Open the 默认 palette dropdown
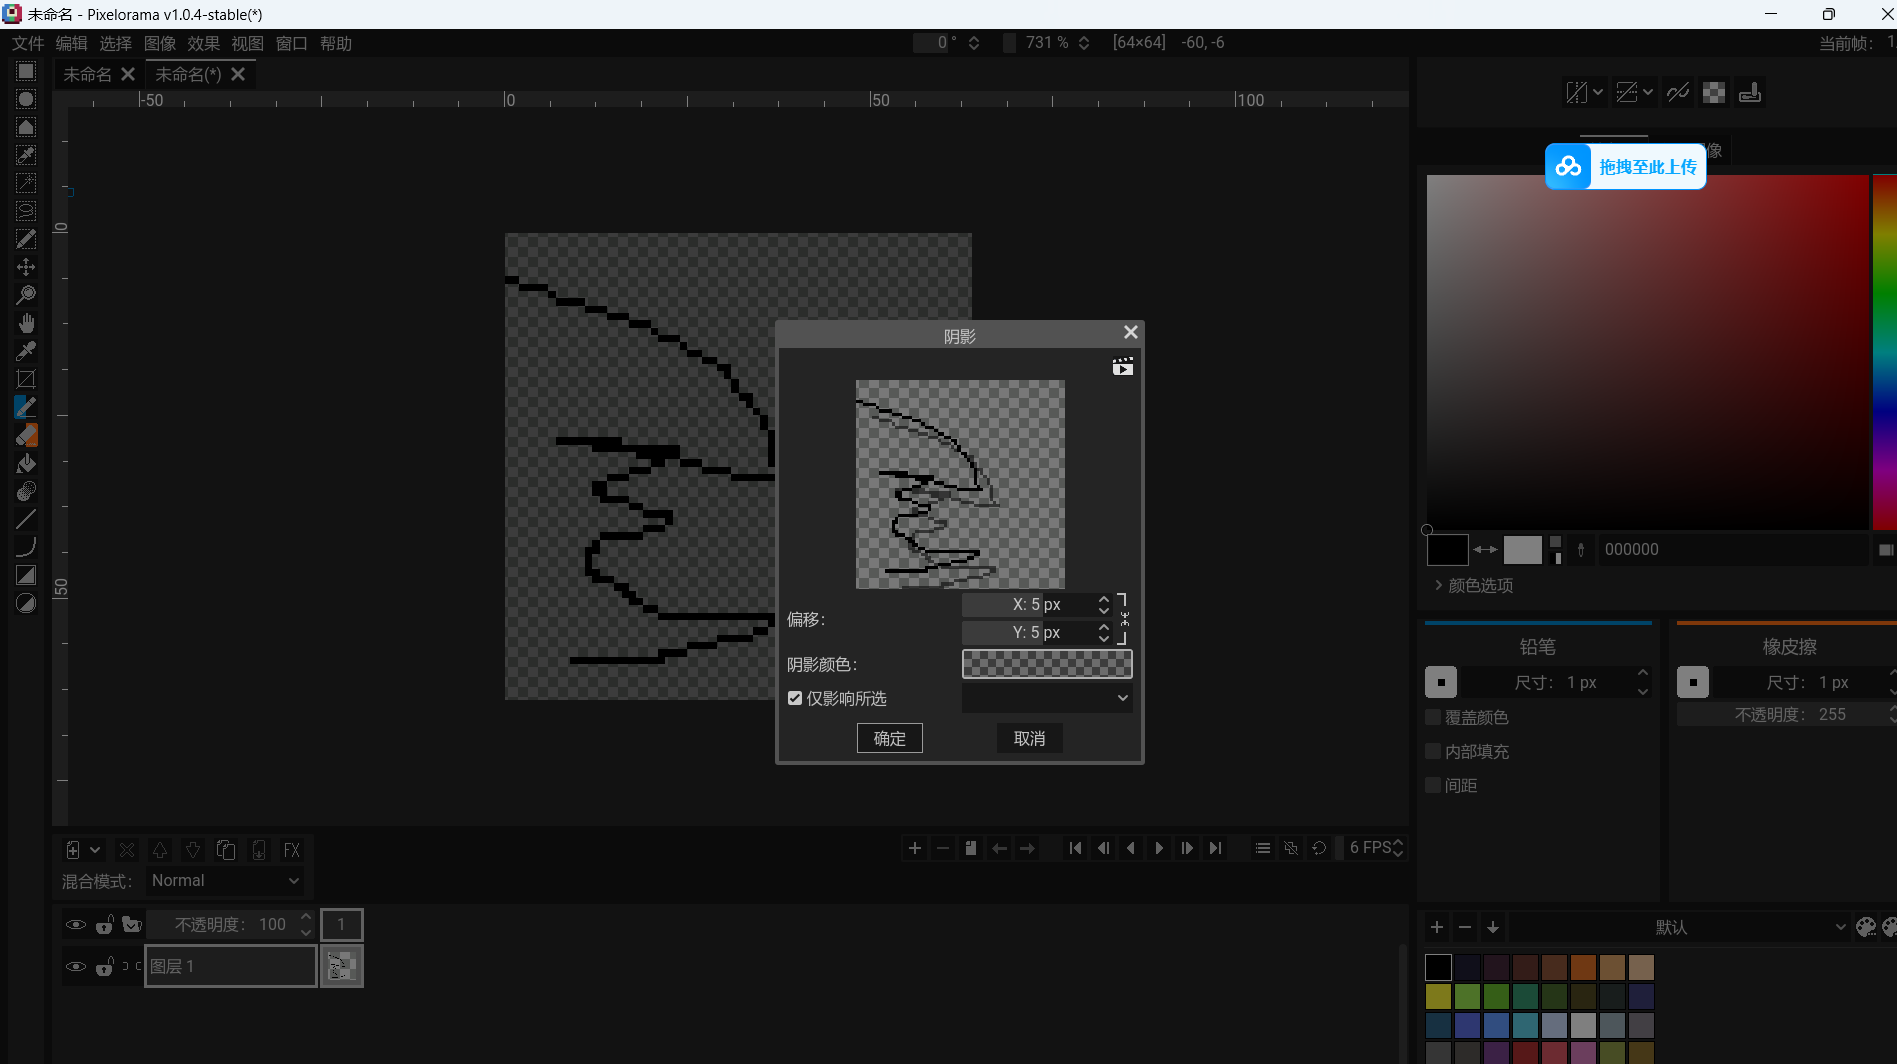This screenshot has width=1897, height=1064. point(1681,927)
